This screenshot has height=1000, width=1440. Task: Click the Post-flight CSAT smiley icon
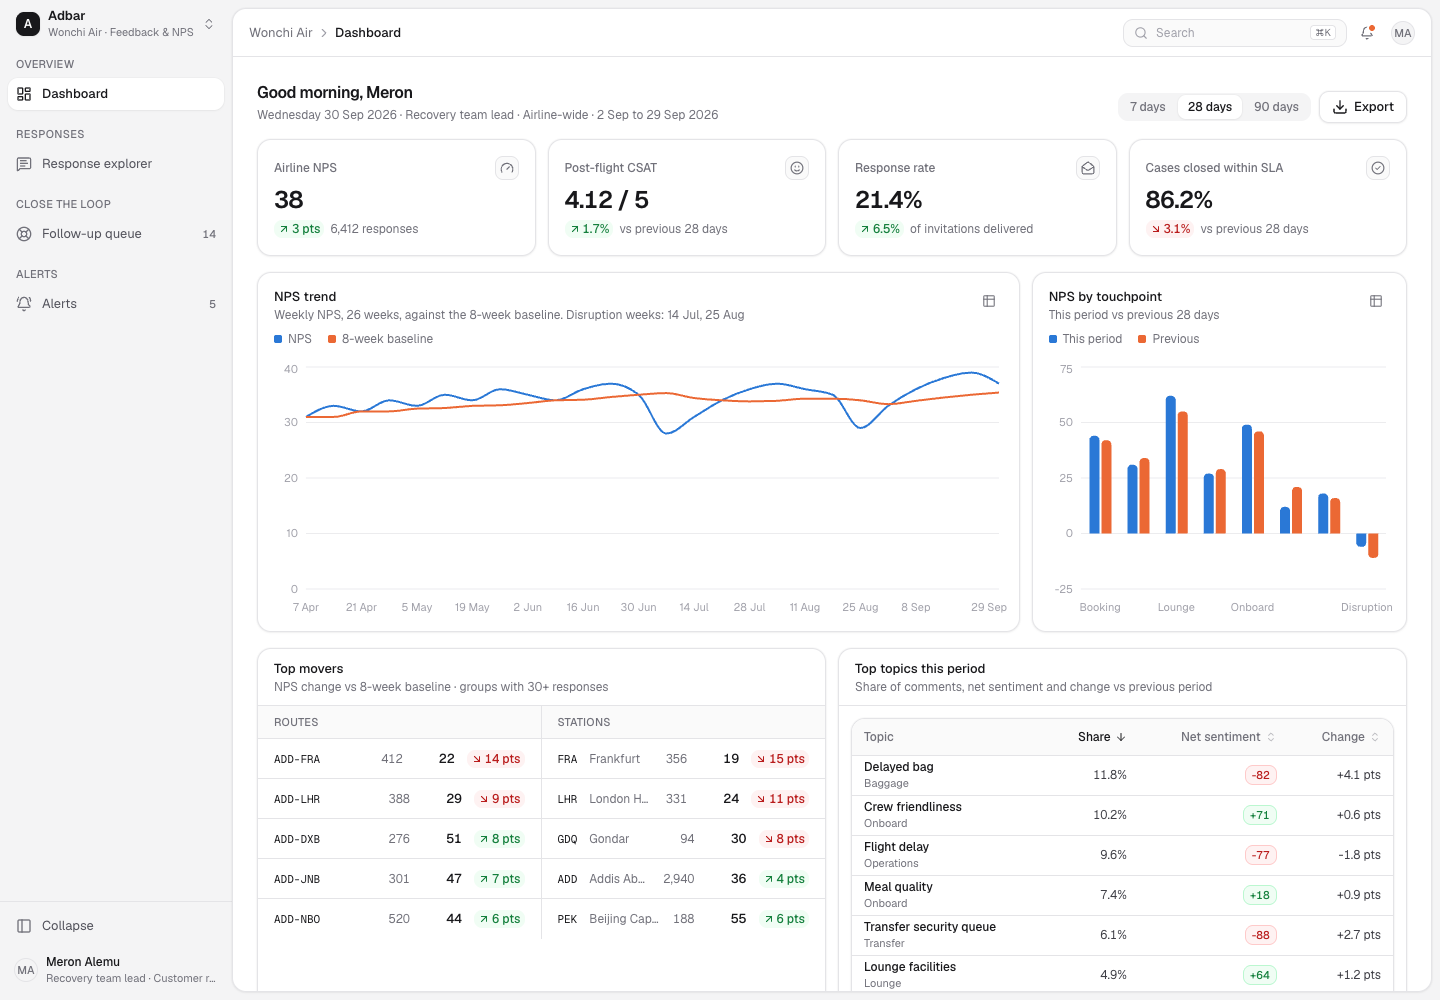[x=797, y=168]
